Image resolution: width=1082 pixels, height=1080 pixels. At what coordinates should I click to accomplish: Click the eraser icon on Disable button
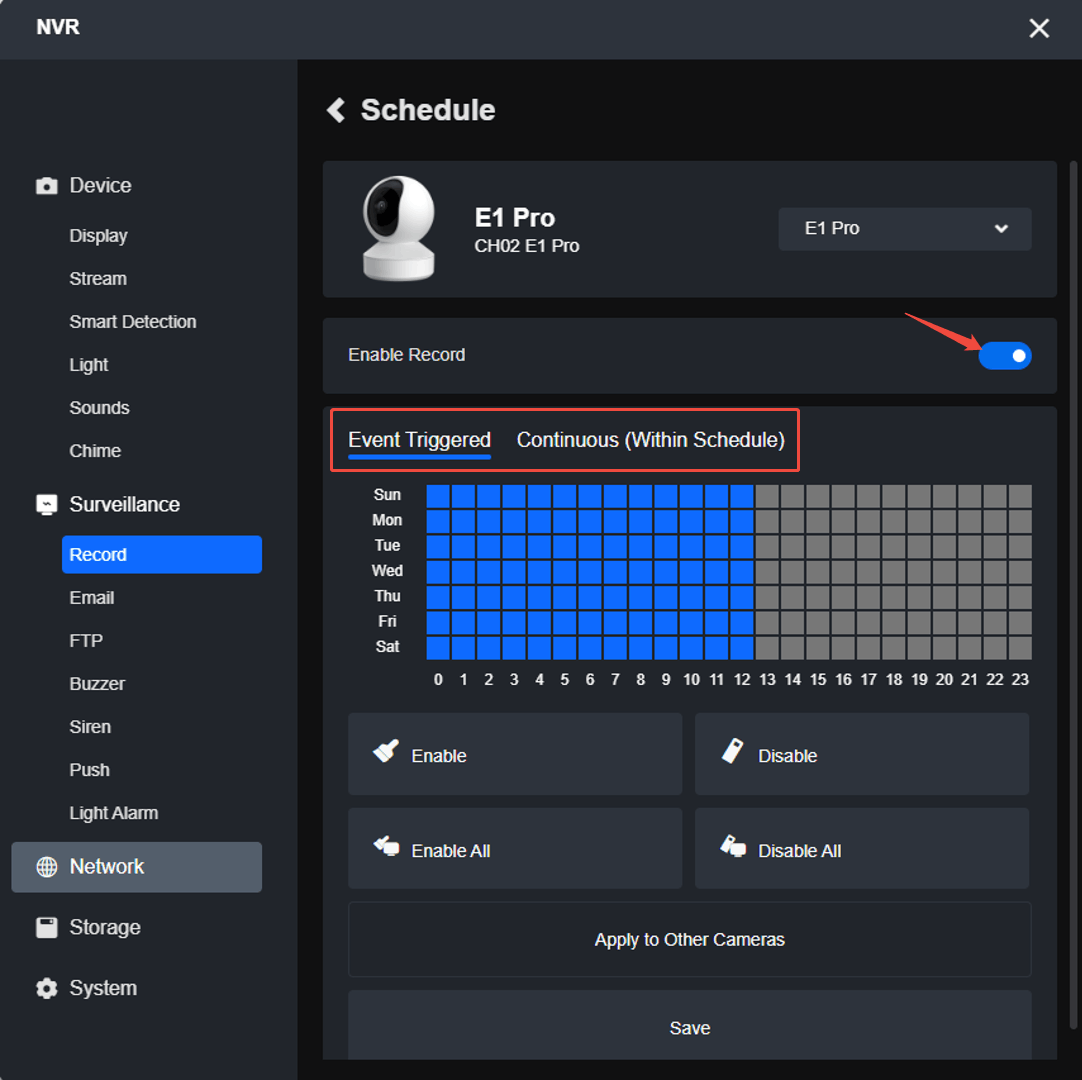coord(732,751)
